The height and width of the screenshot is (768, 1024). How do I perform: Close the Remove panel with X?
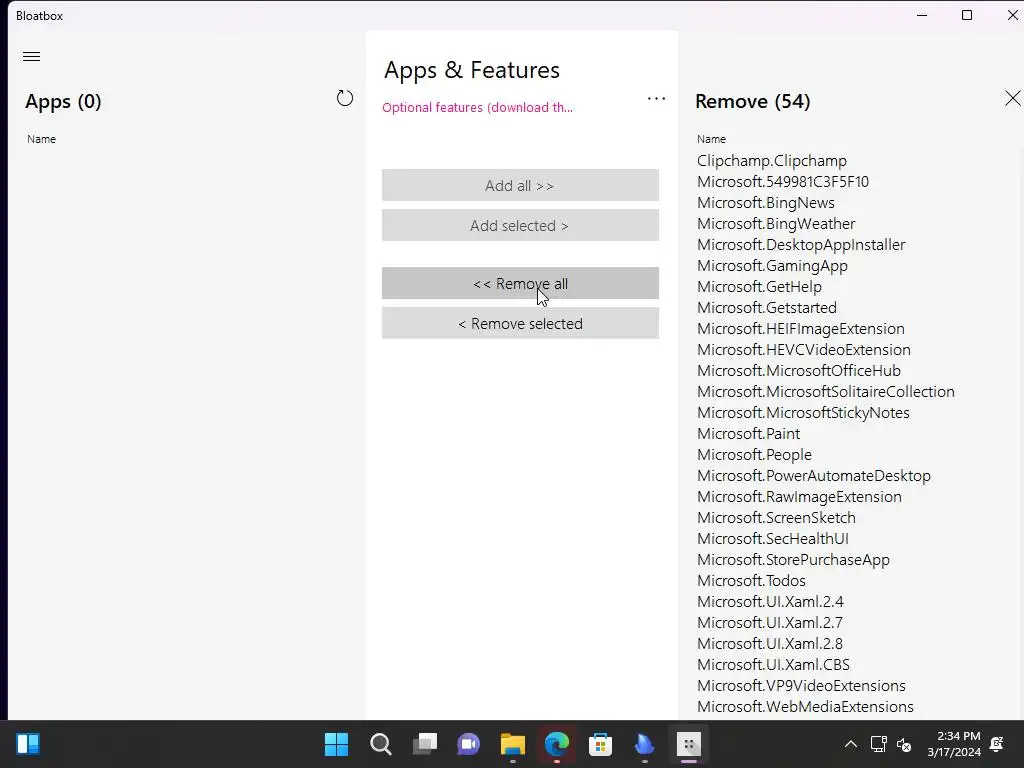pyautogui.click(x=1012, y=99)
